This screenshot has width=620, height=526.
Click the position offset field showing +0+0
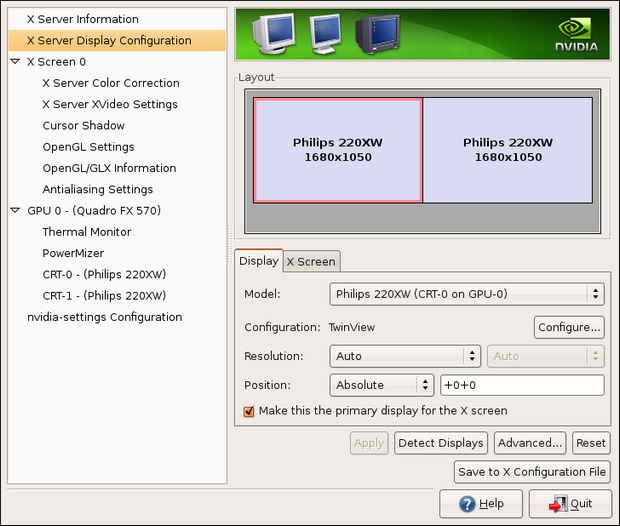coord(522,385)
